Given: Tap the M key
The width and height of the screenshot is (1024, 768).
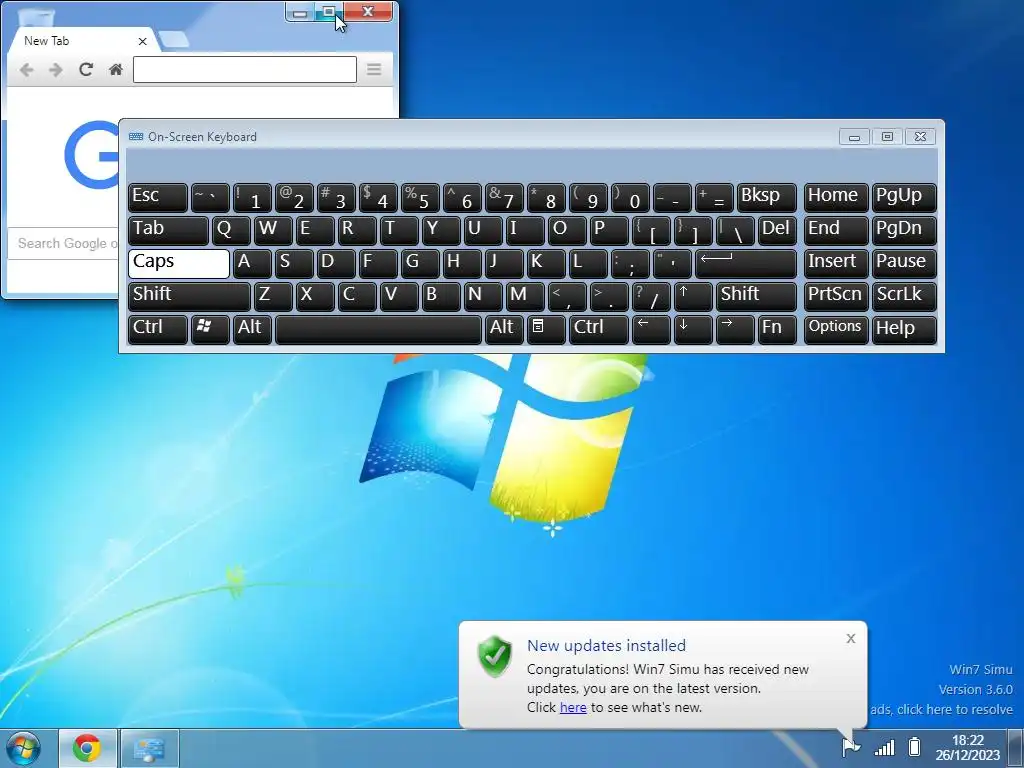Looking at the screenshot, I should pos(525,296).
